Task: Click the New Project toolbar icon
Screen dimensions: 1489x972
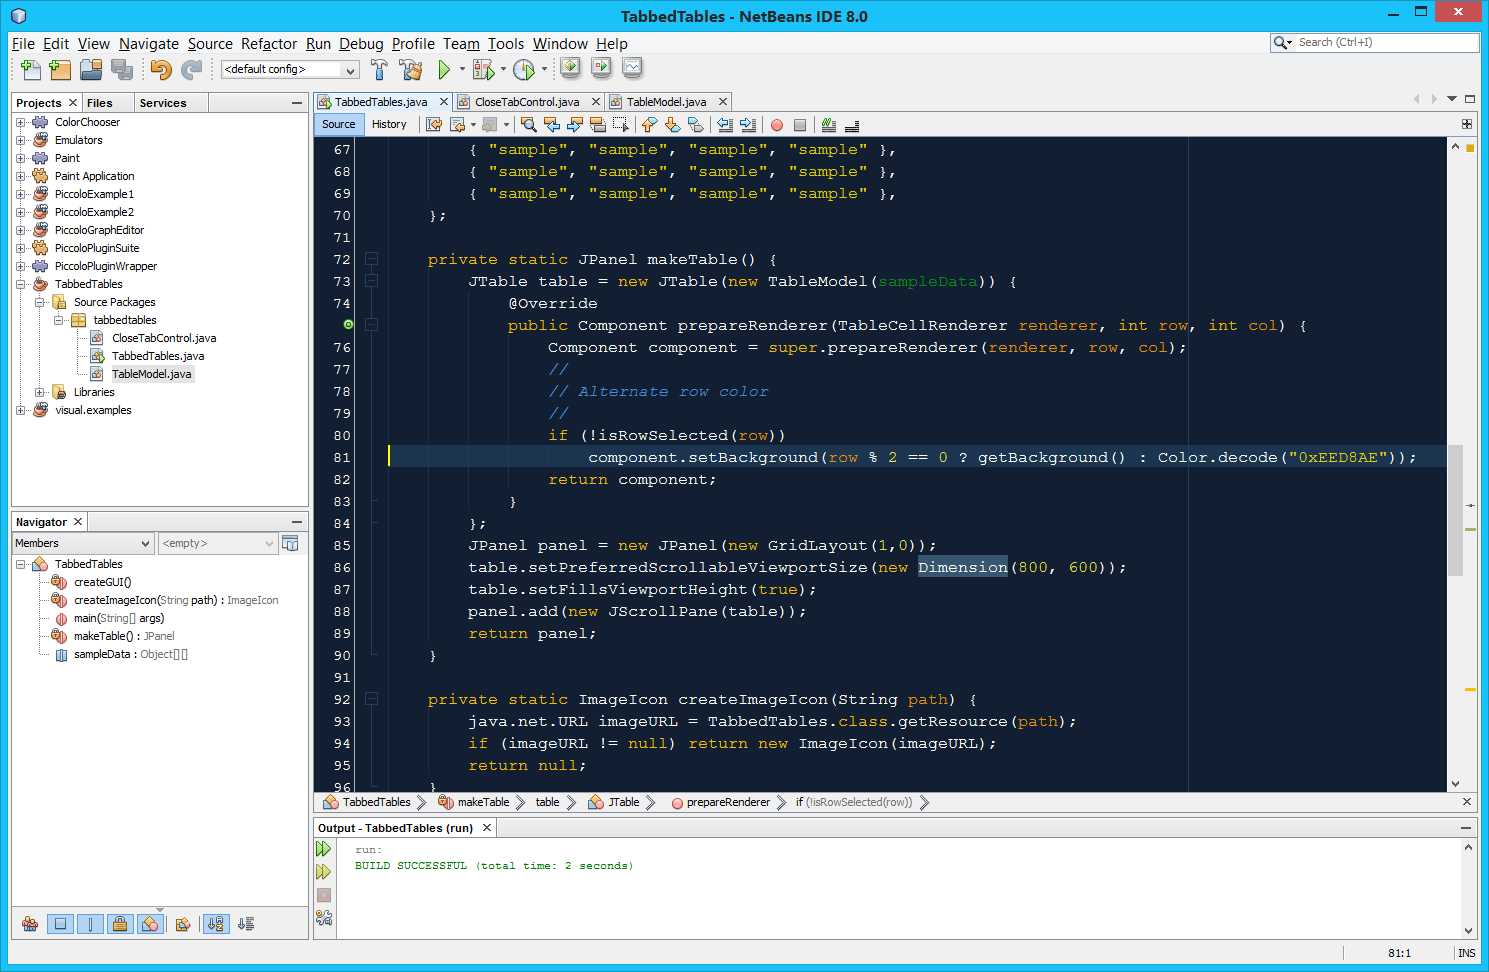Action: [60, 69]
